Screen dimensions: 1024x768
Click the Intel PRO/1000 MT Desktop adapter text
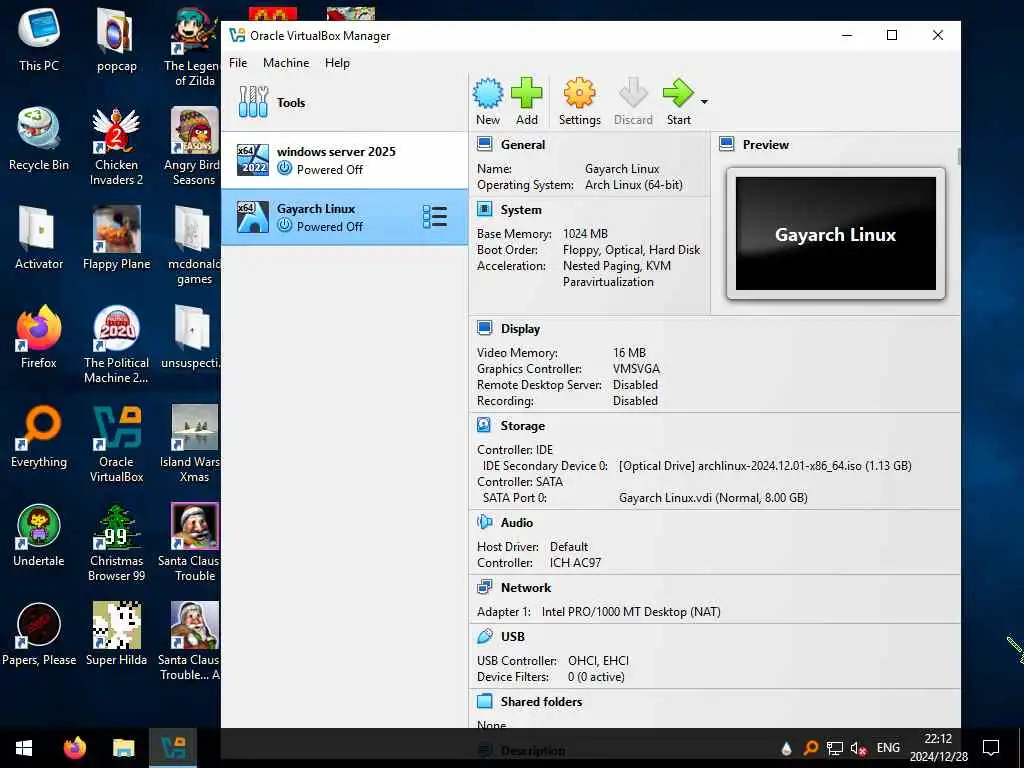click(x=631, y=612)
